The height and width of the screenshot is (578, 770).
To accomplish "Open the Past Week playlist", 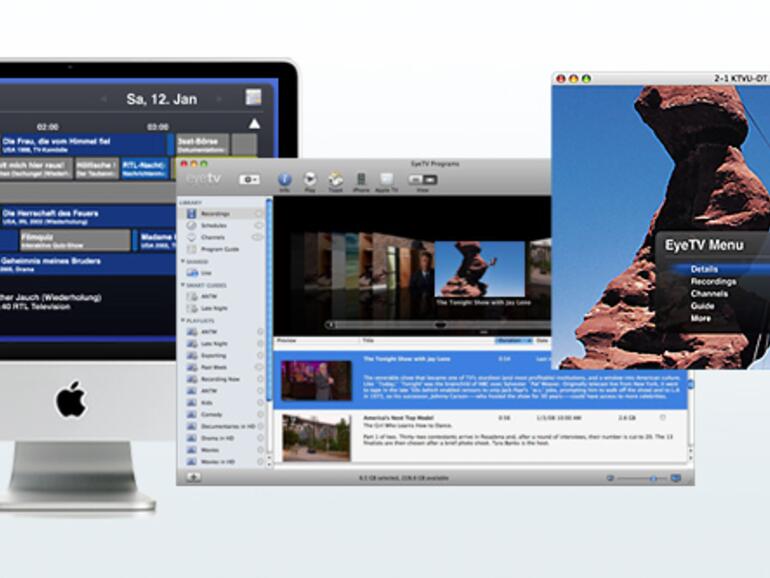I will (x=214, y=367).
